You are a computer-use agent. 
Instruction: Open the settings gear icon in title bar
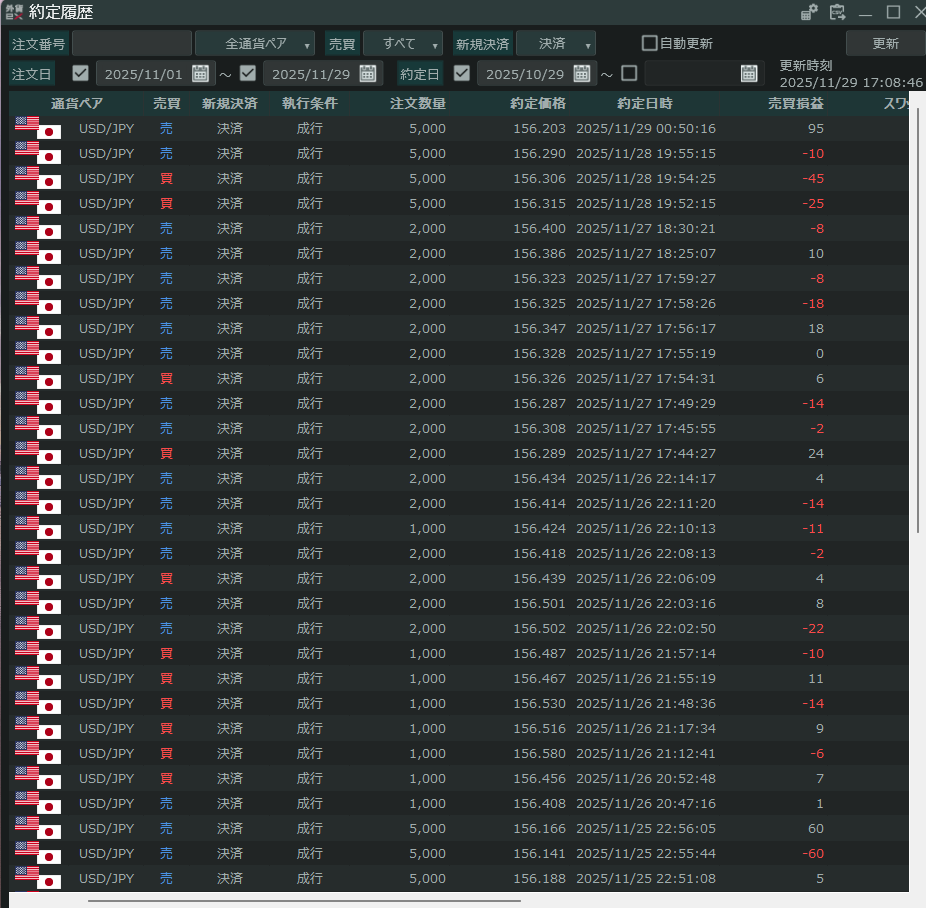coord(810,12)
